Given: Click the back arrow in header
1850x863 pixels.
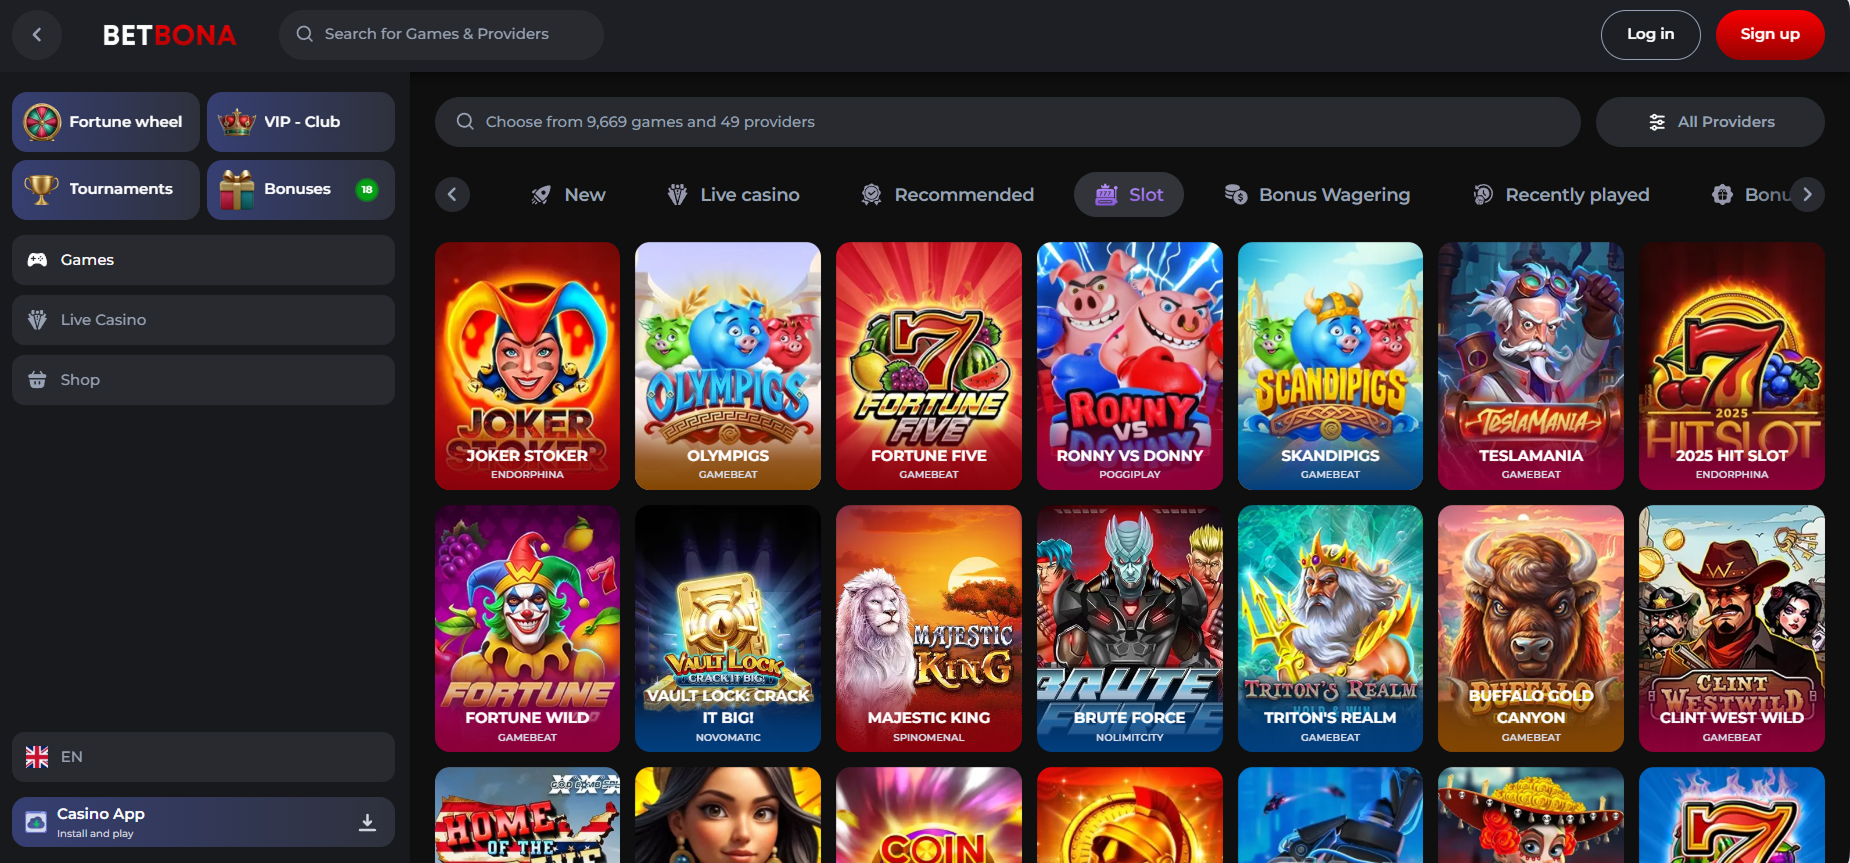Looking at the screenshot, I should click(x=37, y=35).
